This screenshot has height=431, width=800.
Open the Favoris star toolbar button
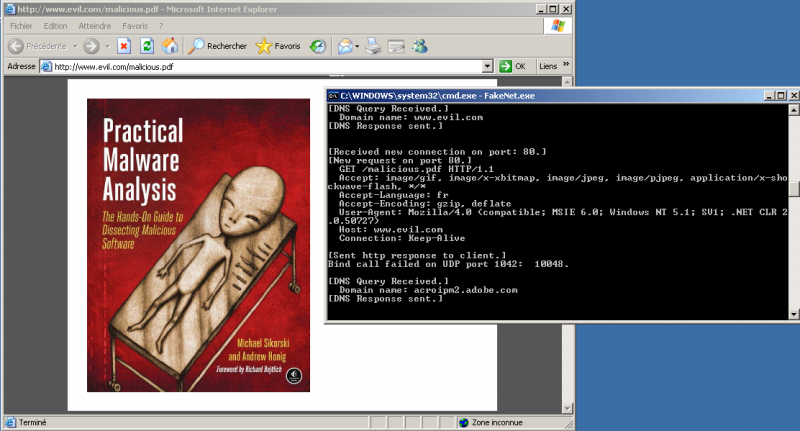coord(278,46)
